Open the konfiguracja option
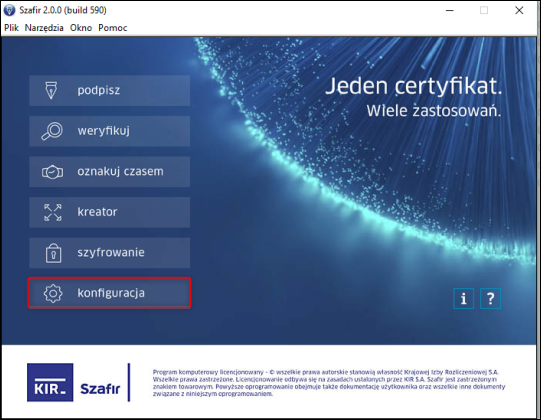 tap(109, 293)
